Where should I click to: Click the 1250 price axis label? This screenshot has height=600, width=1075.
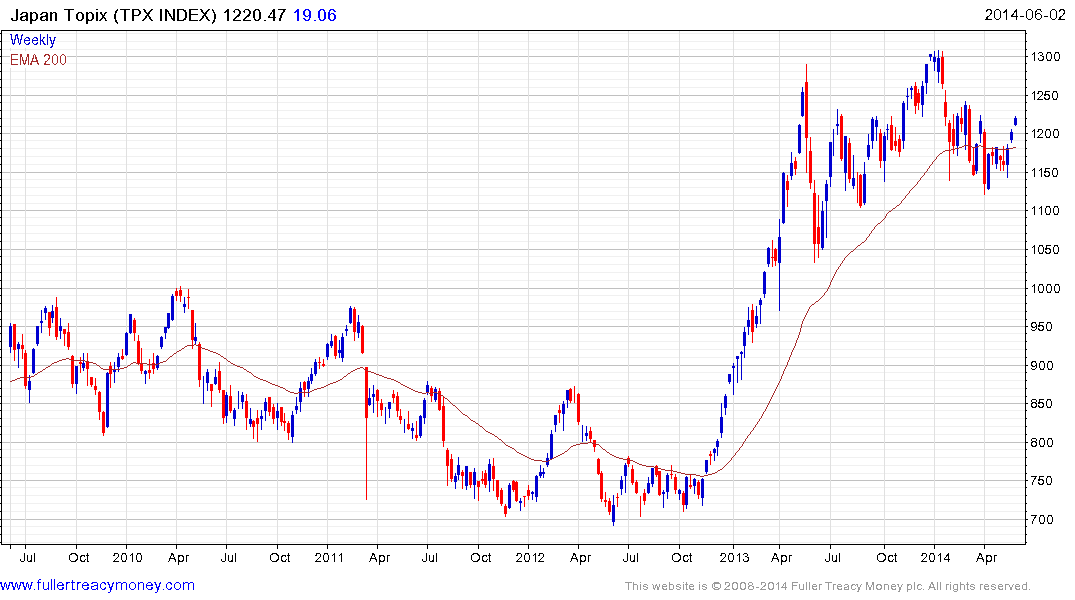[1046, 95]
